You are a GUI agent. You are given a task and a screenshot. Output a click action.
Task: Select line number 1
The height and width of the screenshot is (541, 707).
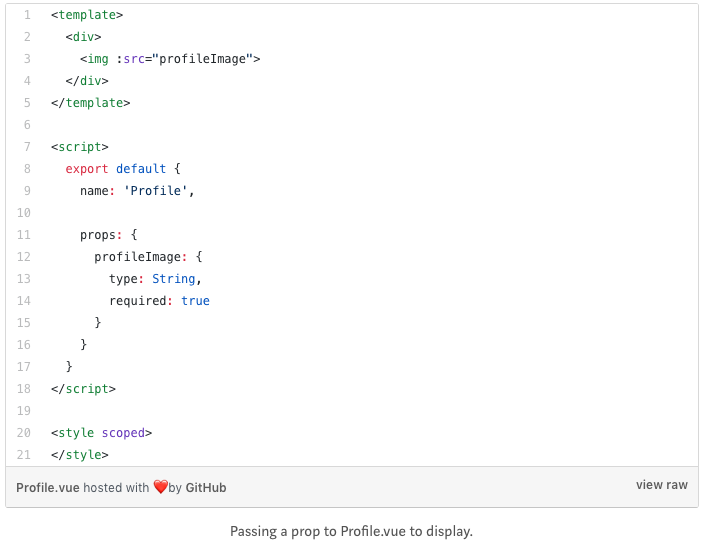27,15
